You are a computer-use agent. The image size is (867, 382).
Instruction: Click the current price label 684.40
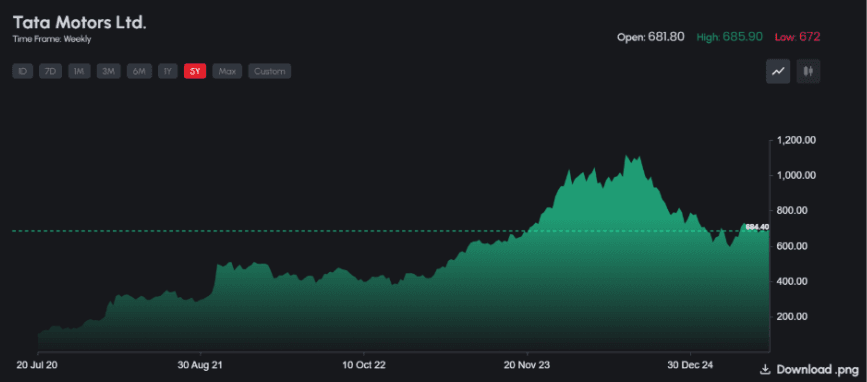pos(757,227)
